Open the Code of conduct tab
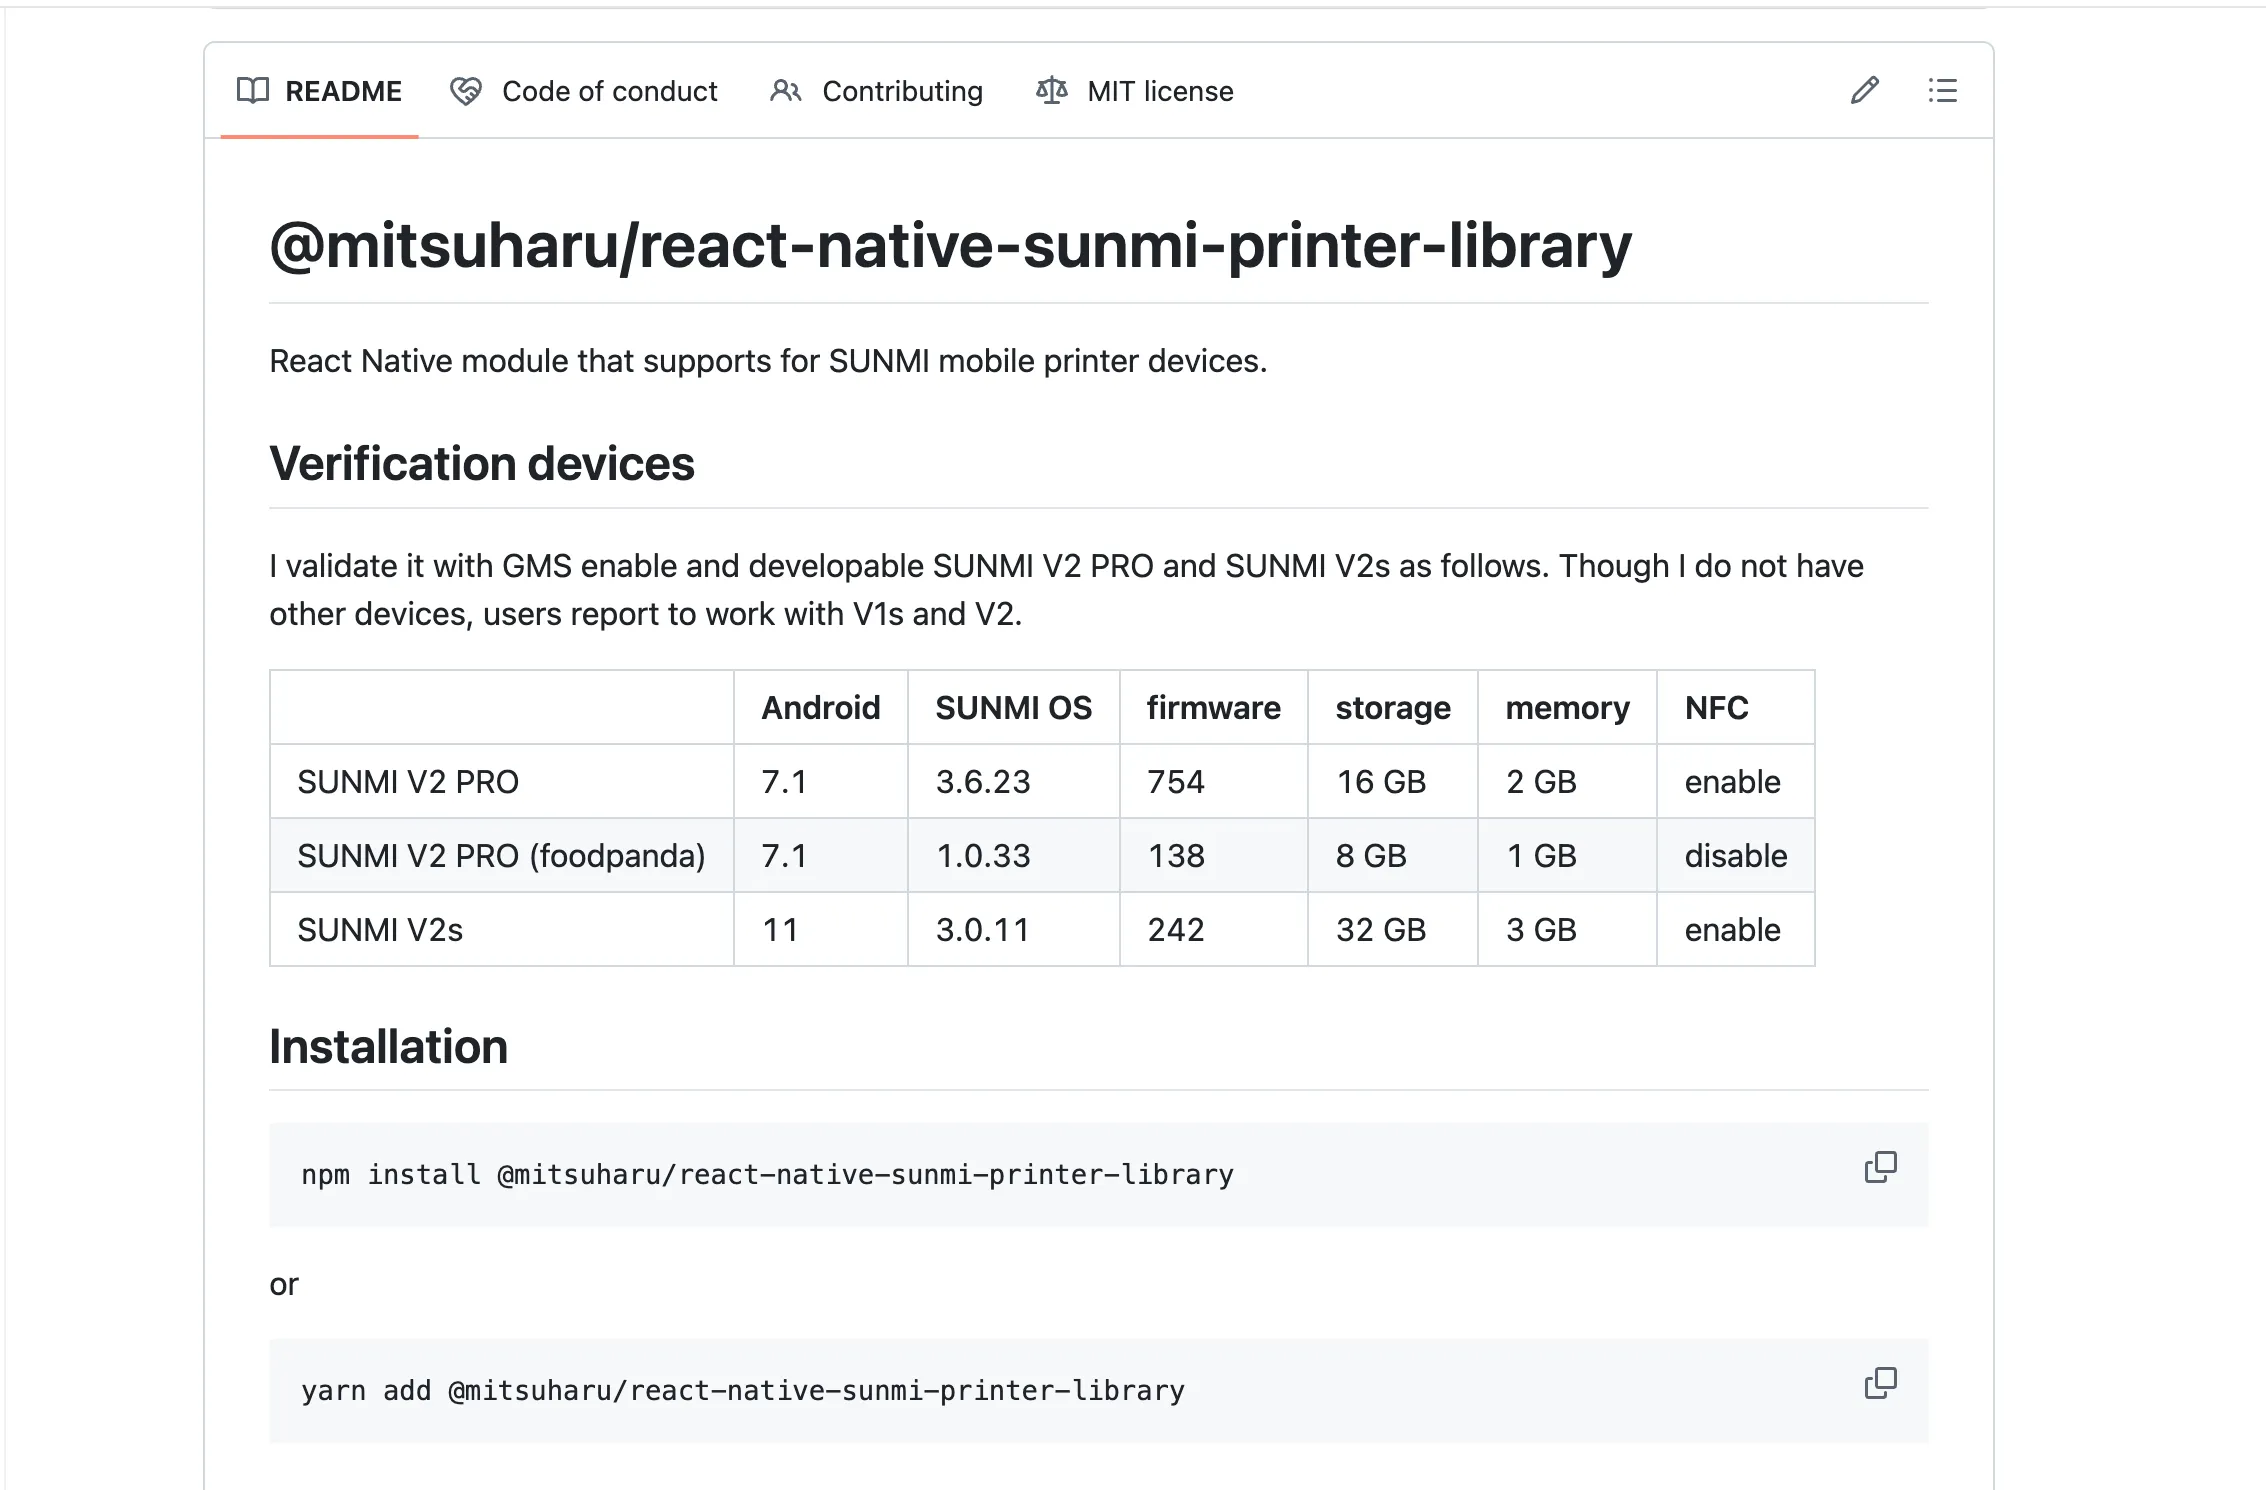This screenshot has width=2266, height=1490. pyautogui.click(x=609, y=91)
